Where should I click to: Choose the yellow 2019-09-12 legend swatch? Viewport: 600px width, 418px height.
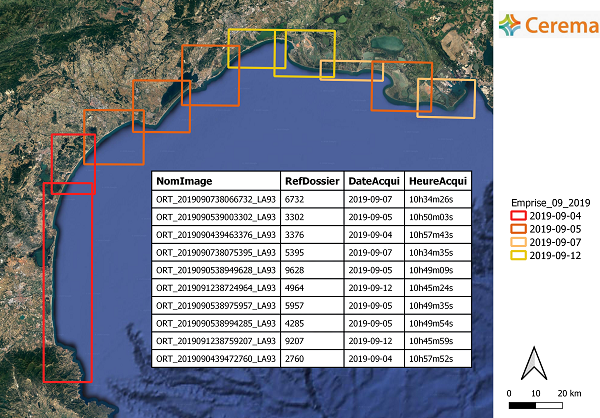[x=519, y=256]
